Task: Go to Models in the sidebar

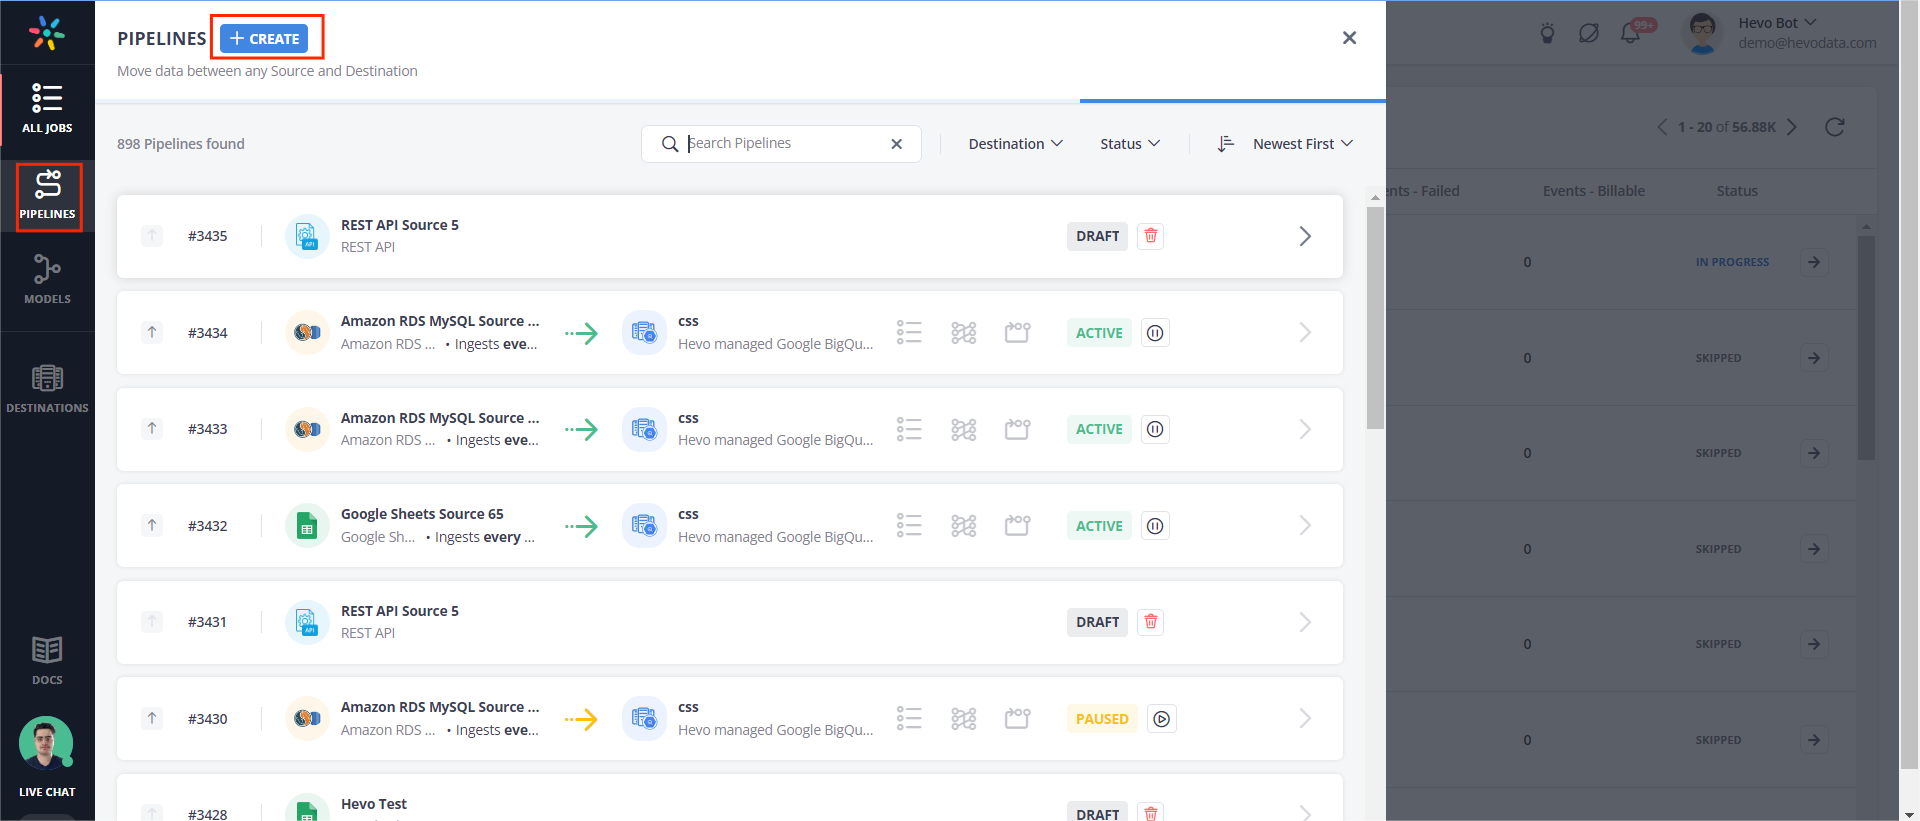Action: click(x=47, y=279)
